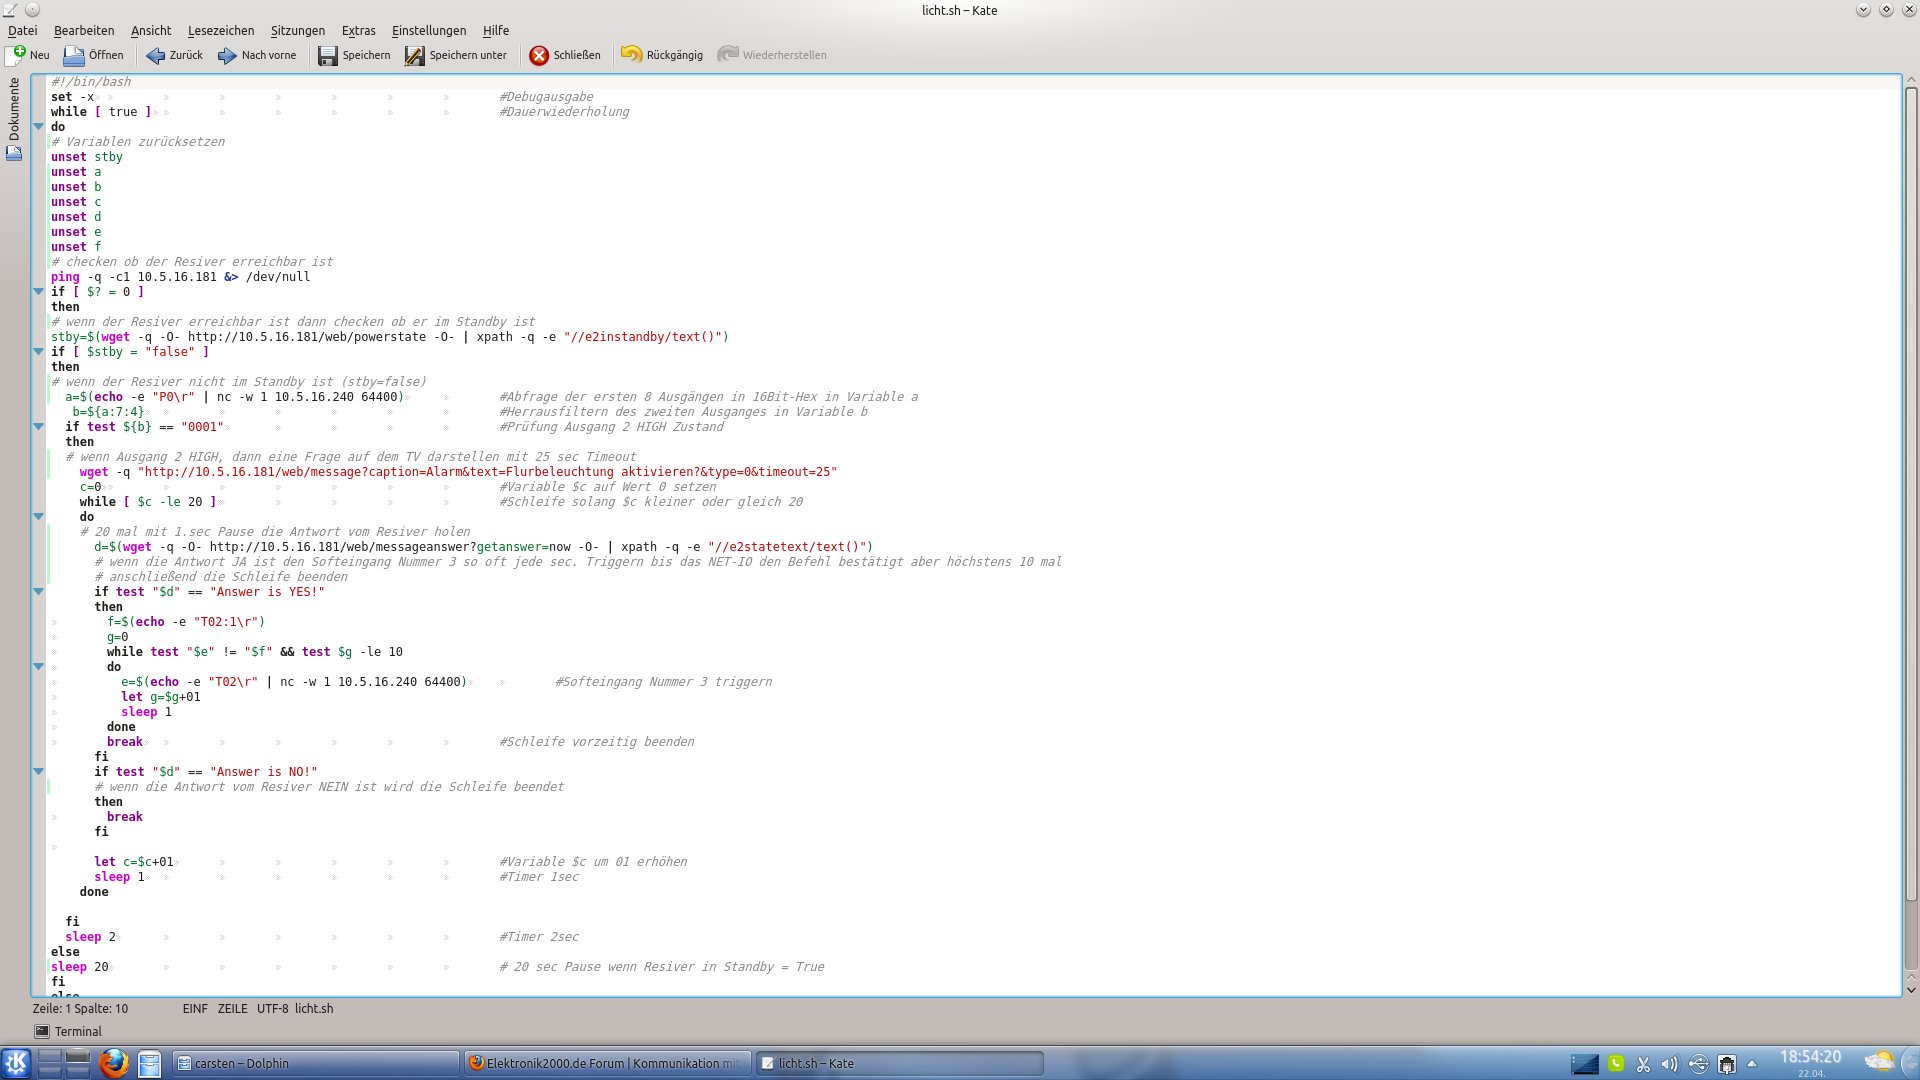Toggle the Terminal panel at bottom
This screenshot has height=1080, width=1920.
pos(68,1031)
